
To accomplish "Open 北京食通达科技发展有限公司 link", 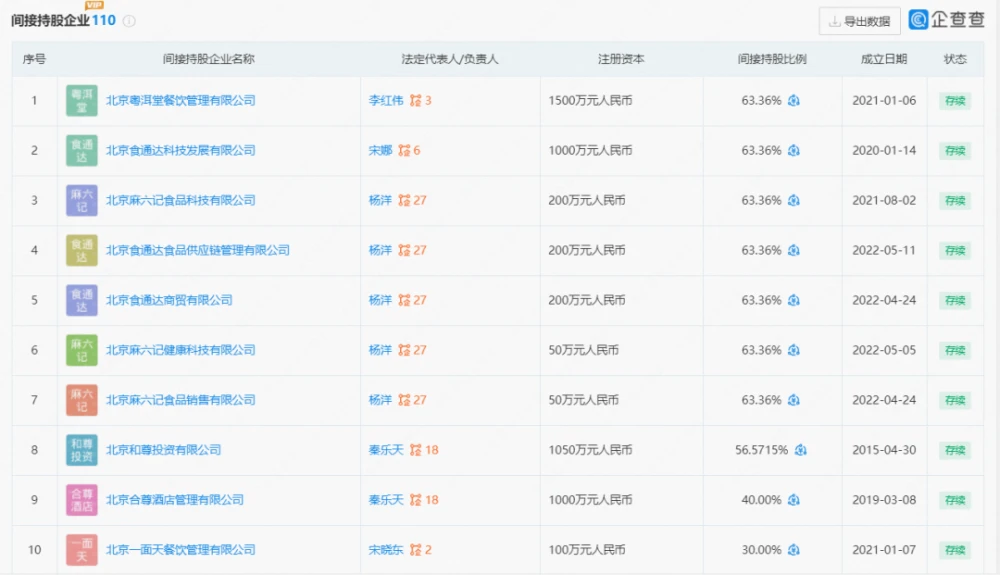I will (180, 150).
